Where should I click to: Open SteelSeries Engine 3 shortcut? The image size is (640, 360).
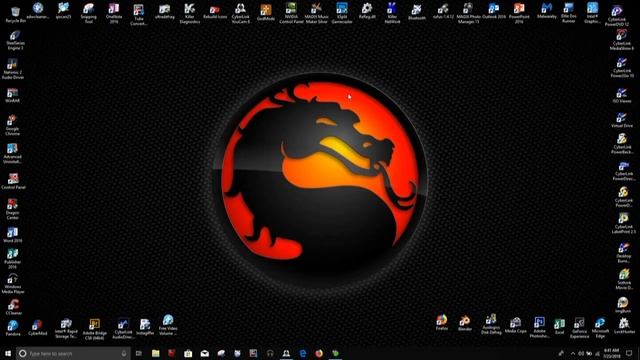[15, 41]
